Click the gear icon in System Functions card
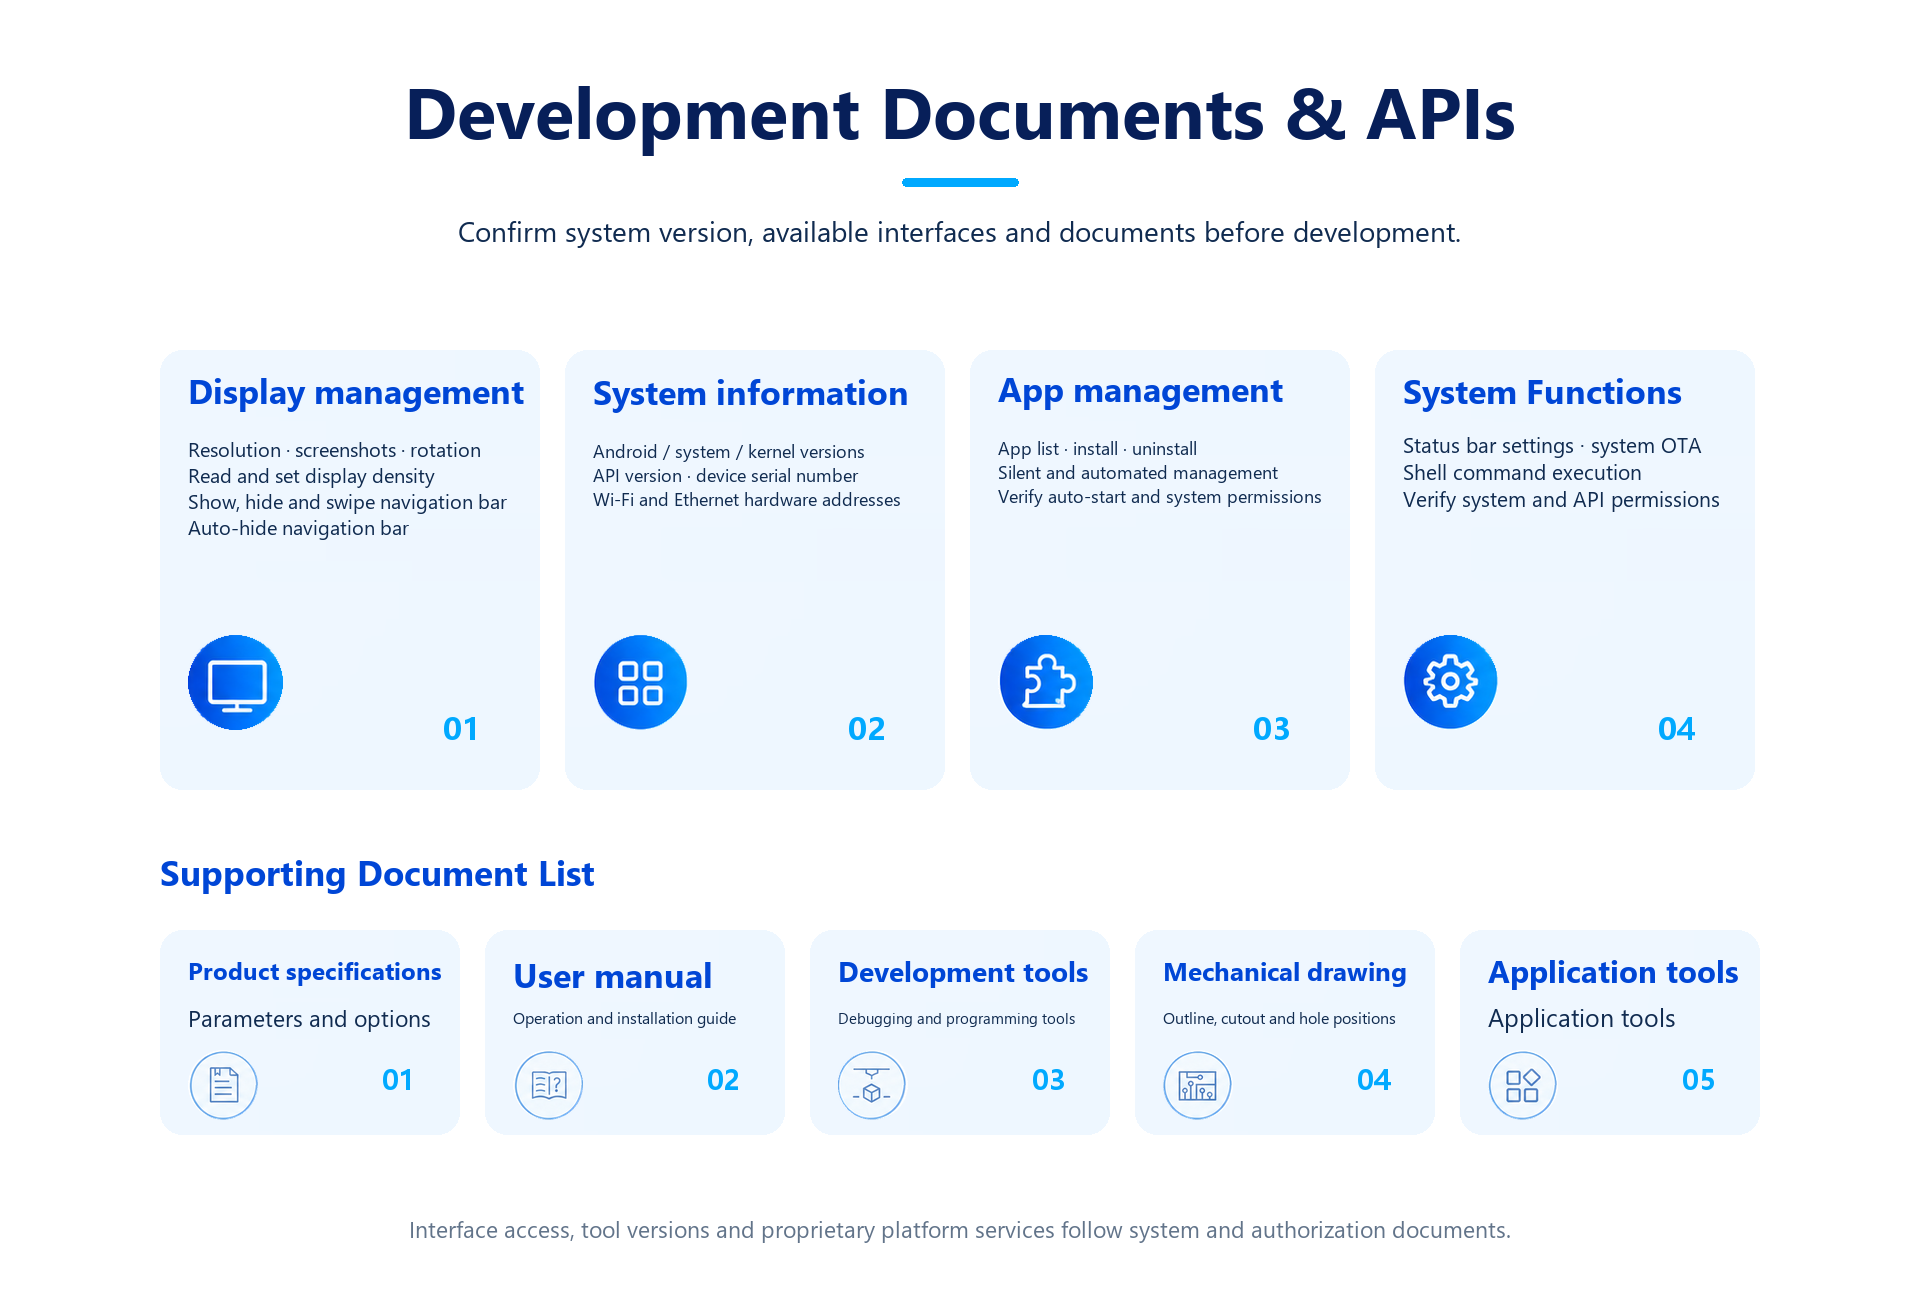 1451,682
